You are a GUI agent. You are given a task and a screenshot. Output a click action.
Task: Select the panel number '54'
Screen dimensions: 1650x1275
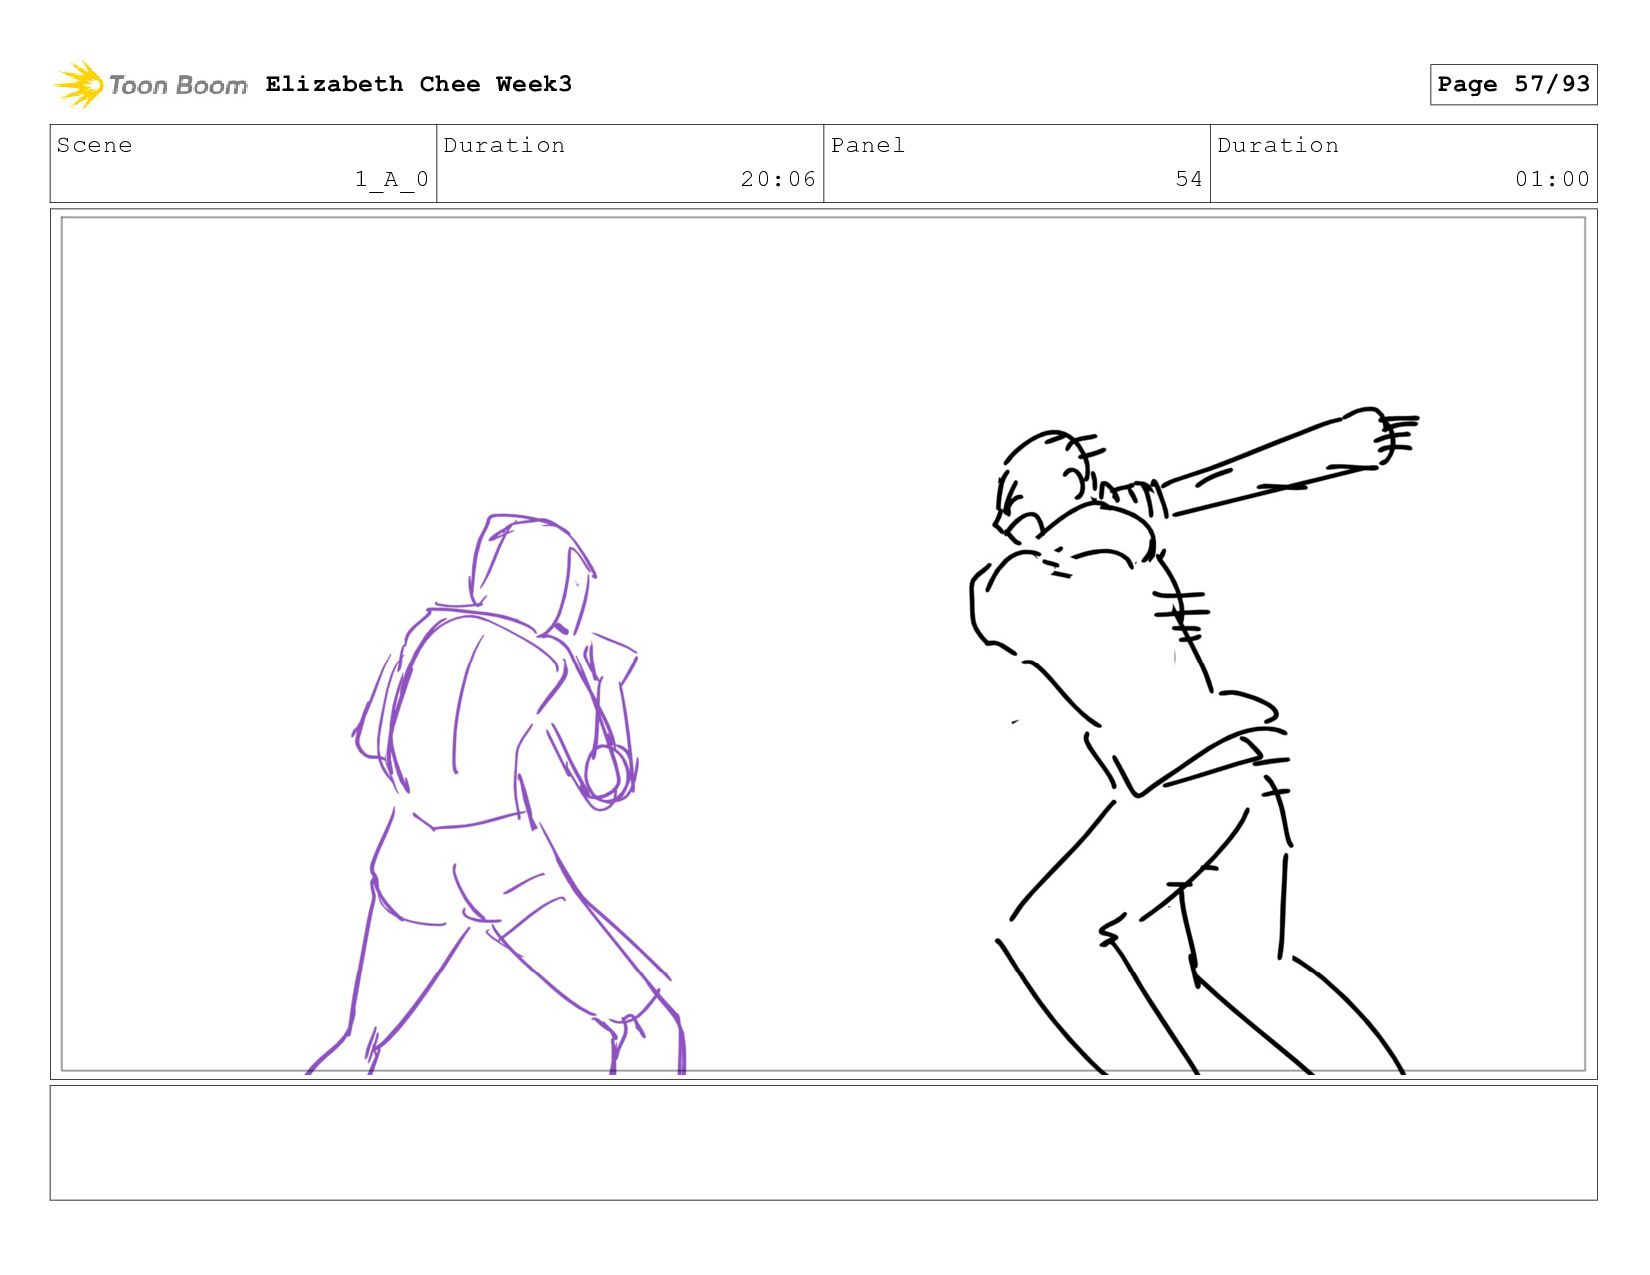pyautogui.click(x=1189, y=179)
